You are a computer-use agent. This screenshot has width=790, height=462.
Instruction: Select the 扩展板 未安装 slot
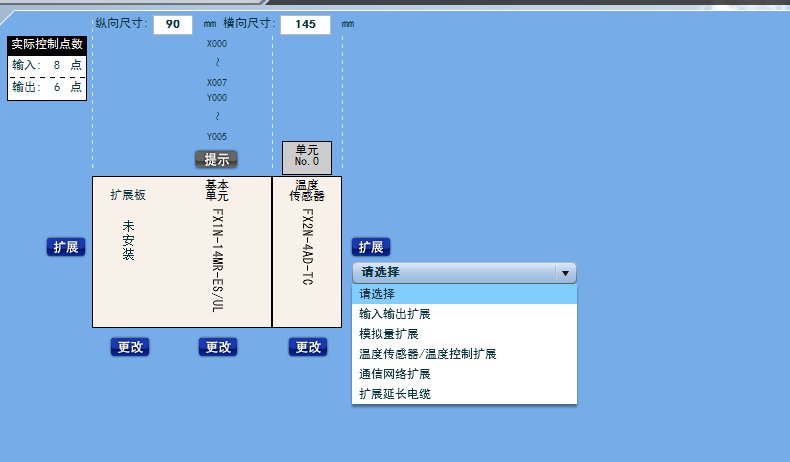tap(129, 250)
